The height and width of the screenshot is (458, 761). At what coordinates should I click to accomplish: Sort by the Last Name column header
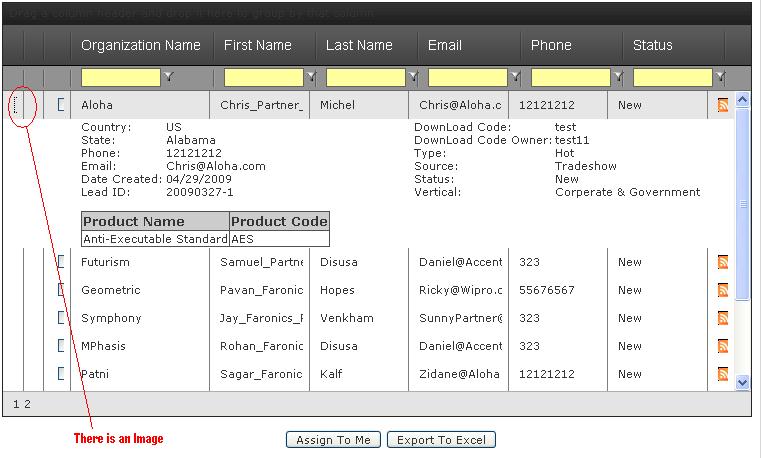pyautogui.click(x=359, y=45)
